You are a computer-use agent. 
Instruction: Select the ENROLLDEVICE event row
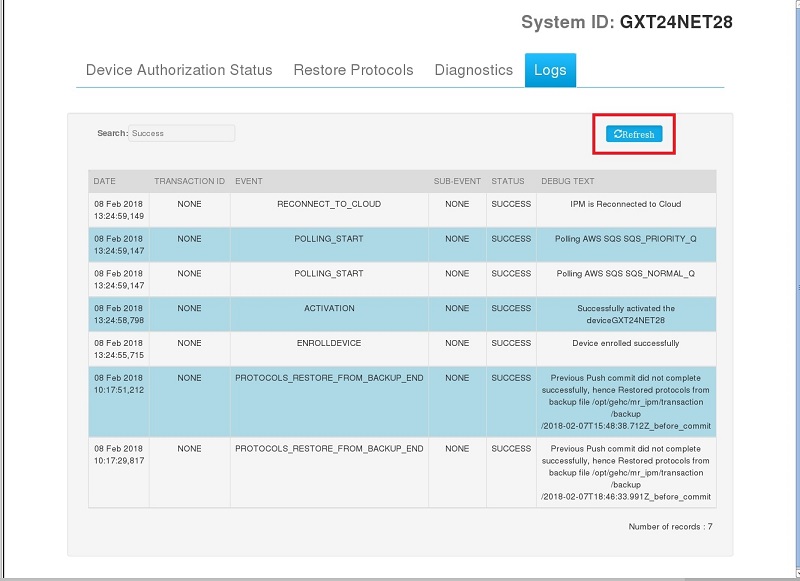329,344
